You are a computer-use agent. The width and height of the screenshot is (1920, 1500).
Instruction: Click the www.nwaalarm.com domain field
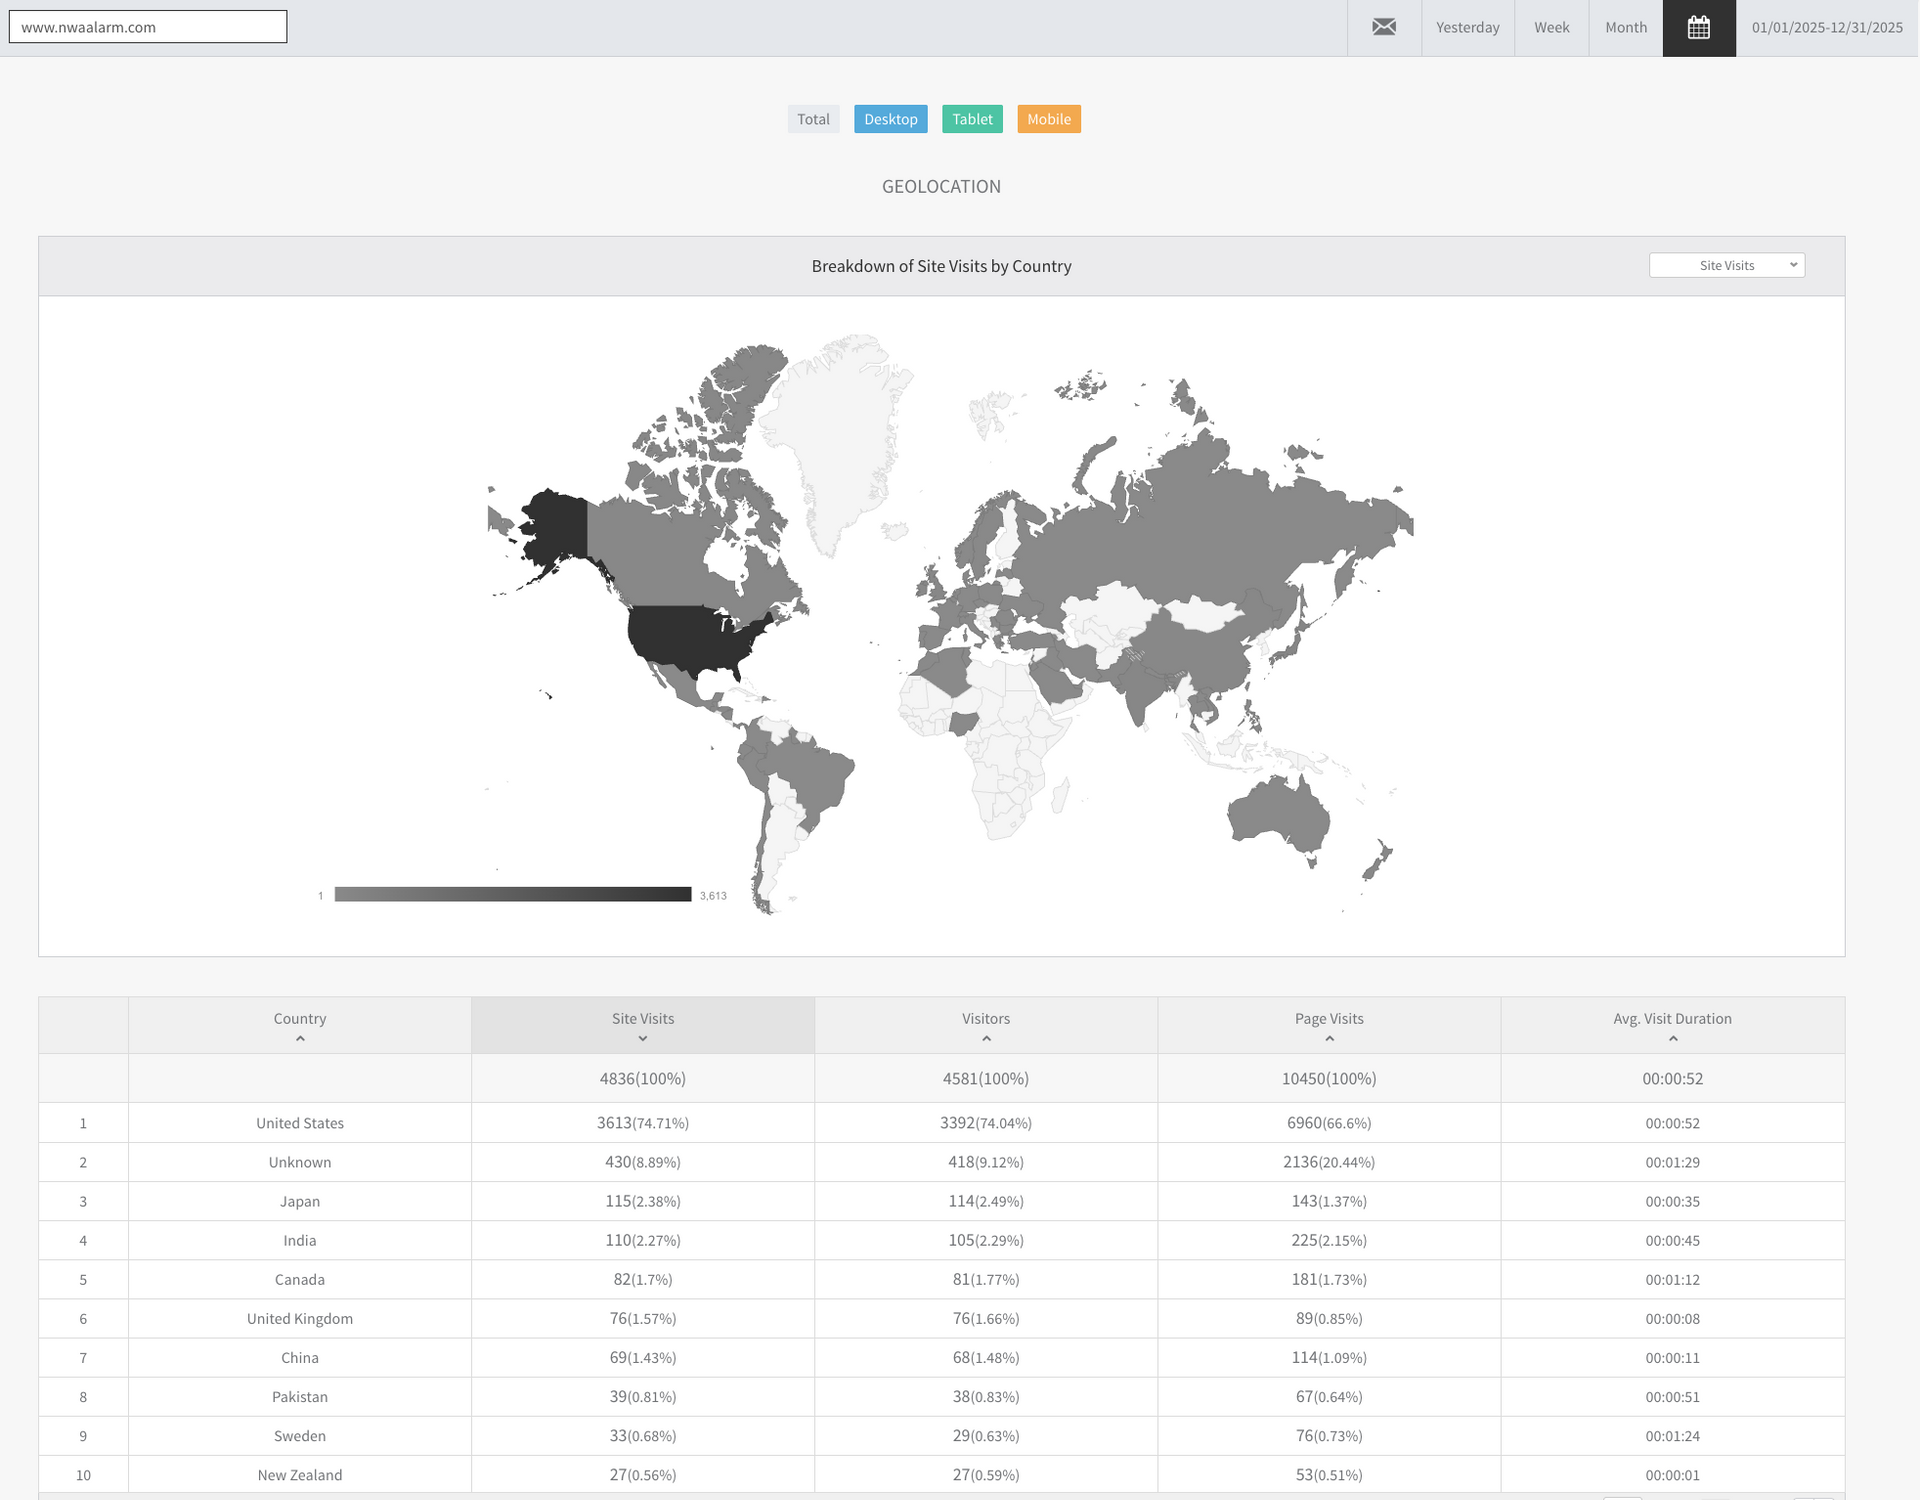(x=148, y=27)
